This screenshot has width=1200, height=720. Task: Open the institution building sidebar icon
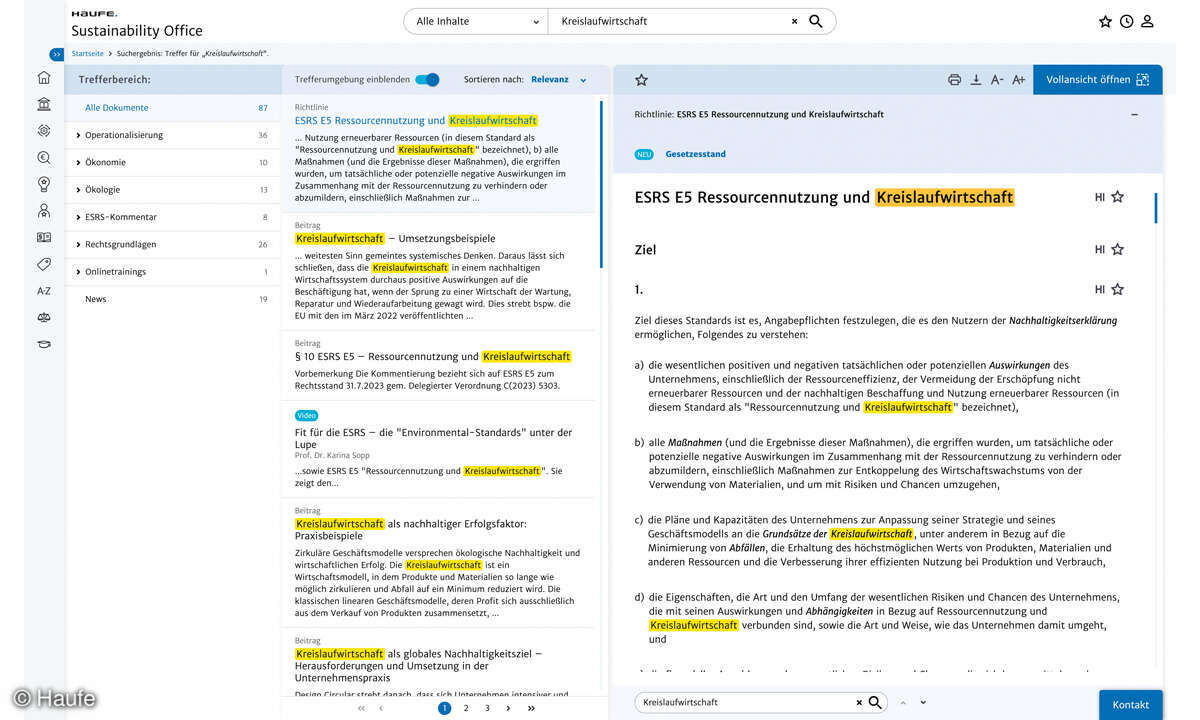click(x=43, y=104)
